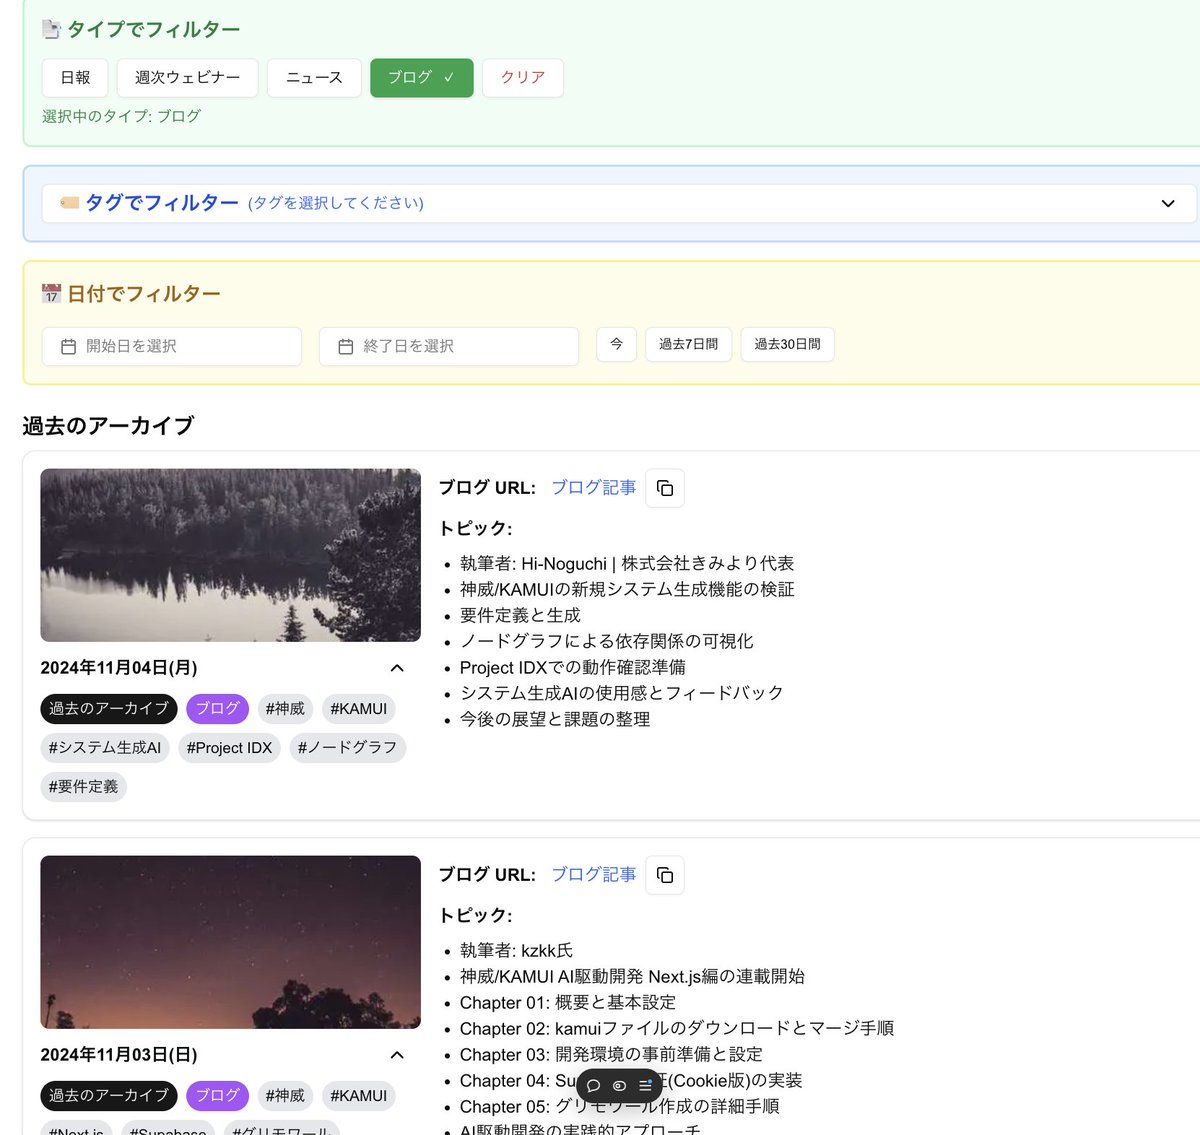Click topic ノードグラフによる依存関係の可視化
This screenshot has height=1135, width=1200.
click(607, 642)
